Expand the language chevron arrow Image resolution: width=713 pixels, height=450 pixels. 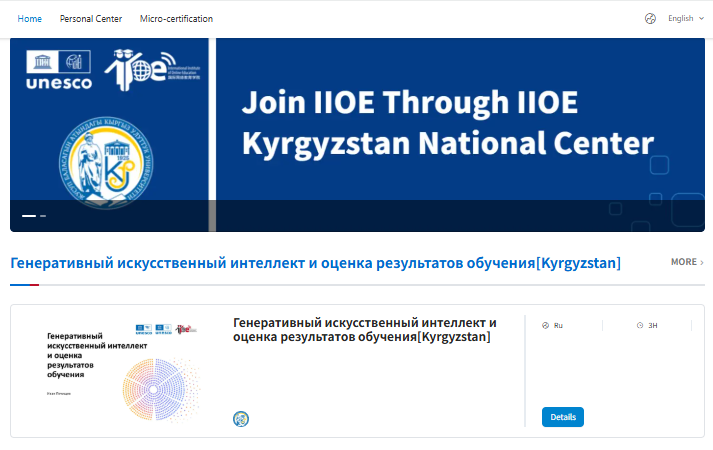[x=701, y=18]
